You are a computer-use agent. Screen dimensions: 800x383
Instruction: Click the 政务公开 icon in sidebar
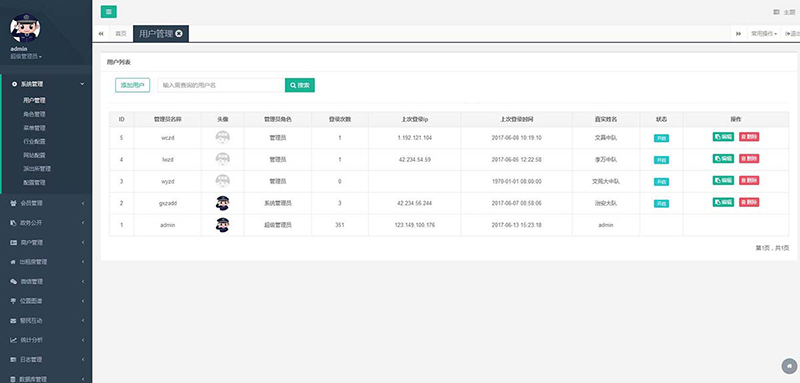pyautogui.click(x=14, y=223)
